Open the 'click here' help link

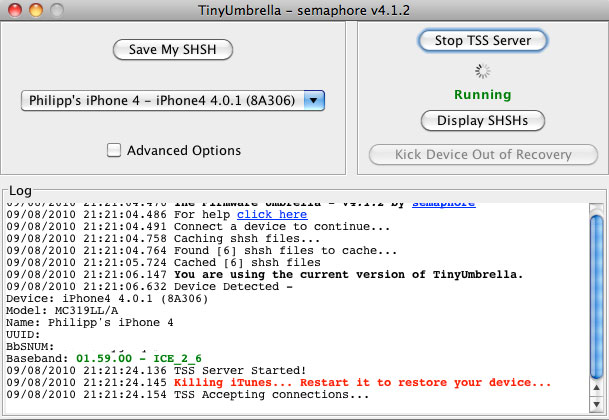click(272, 214)
